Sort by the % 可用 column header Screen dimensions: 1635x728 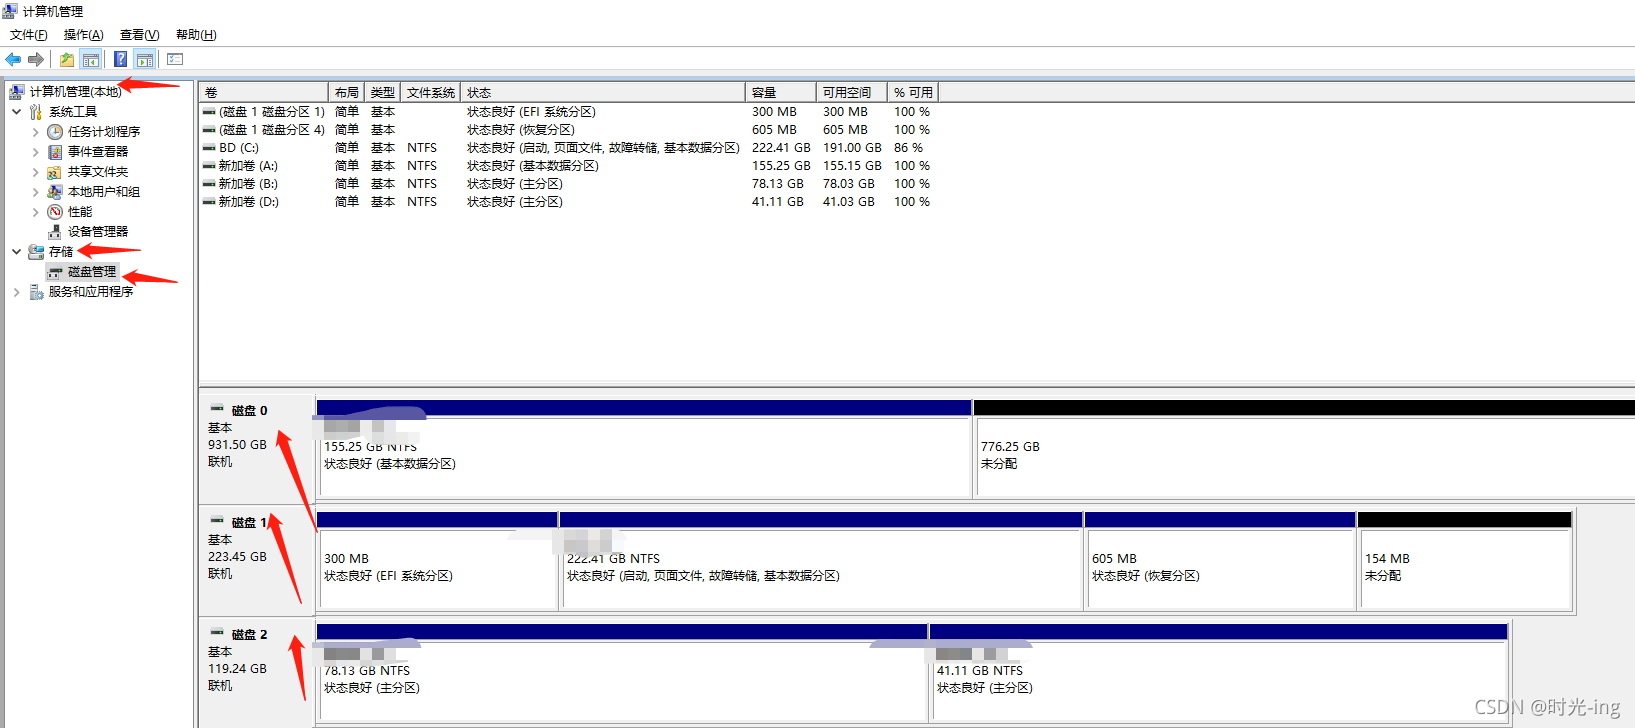coord(913,92)
